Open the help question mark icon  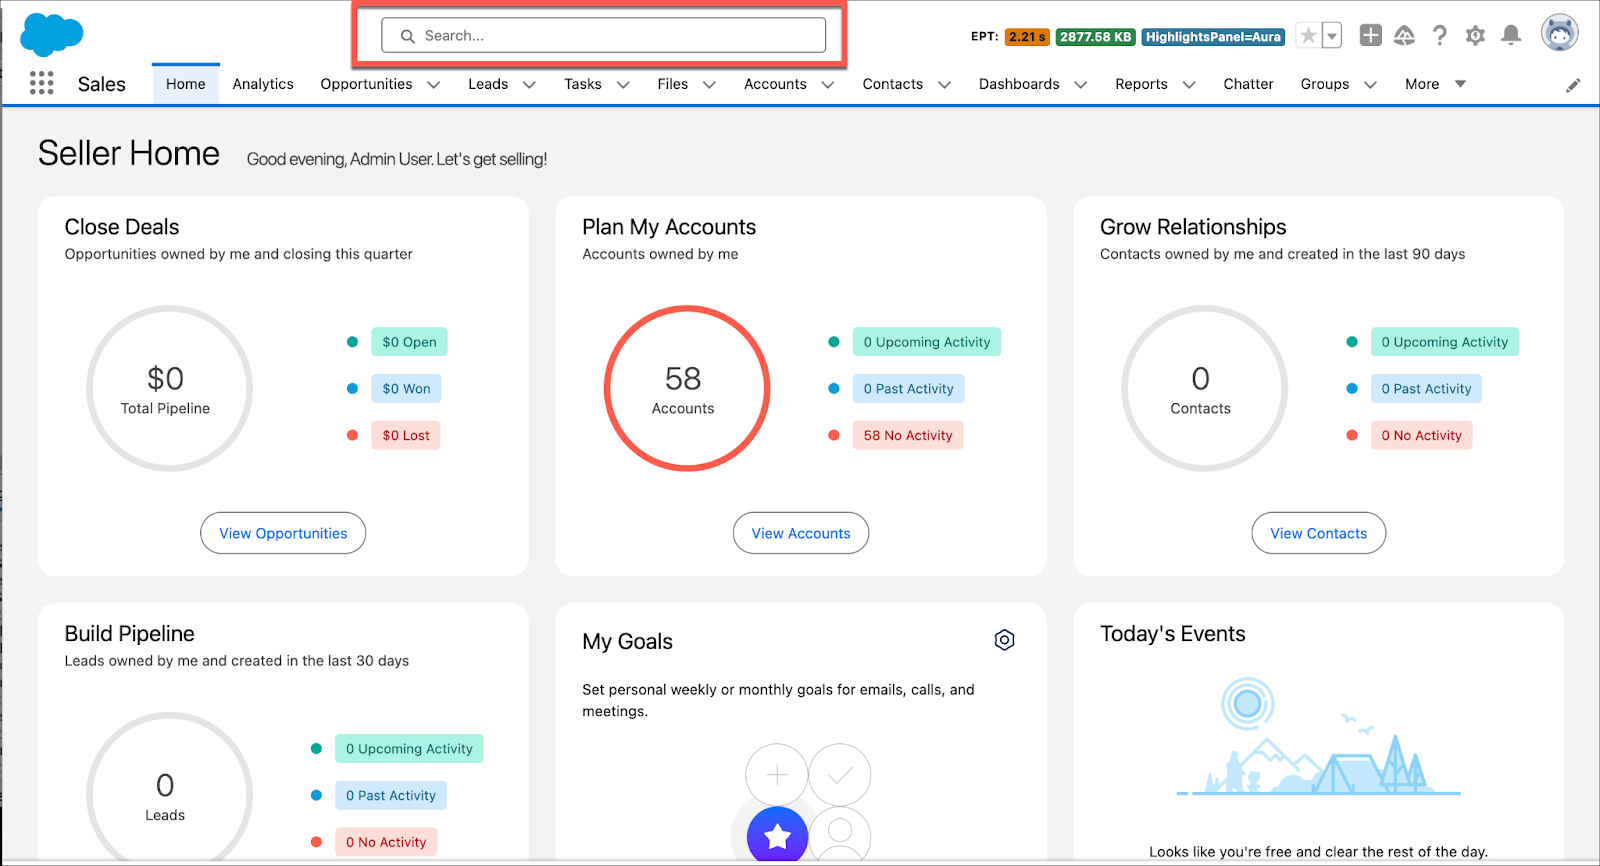point(1439,36)
